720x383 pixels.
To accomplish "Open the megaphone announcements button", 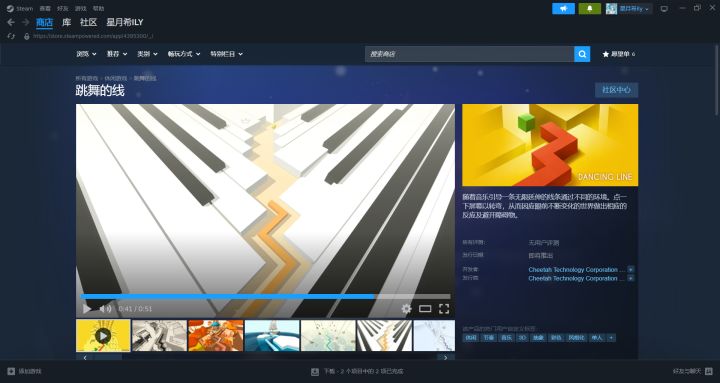I will pyautogui.click(x=563, y=9).
